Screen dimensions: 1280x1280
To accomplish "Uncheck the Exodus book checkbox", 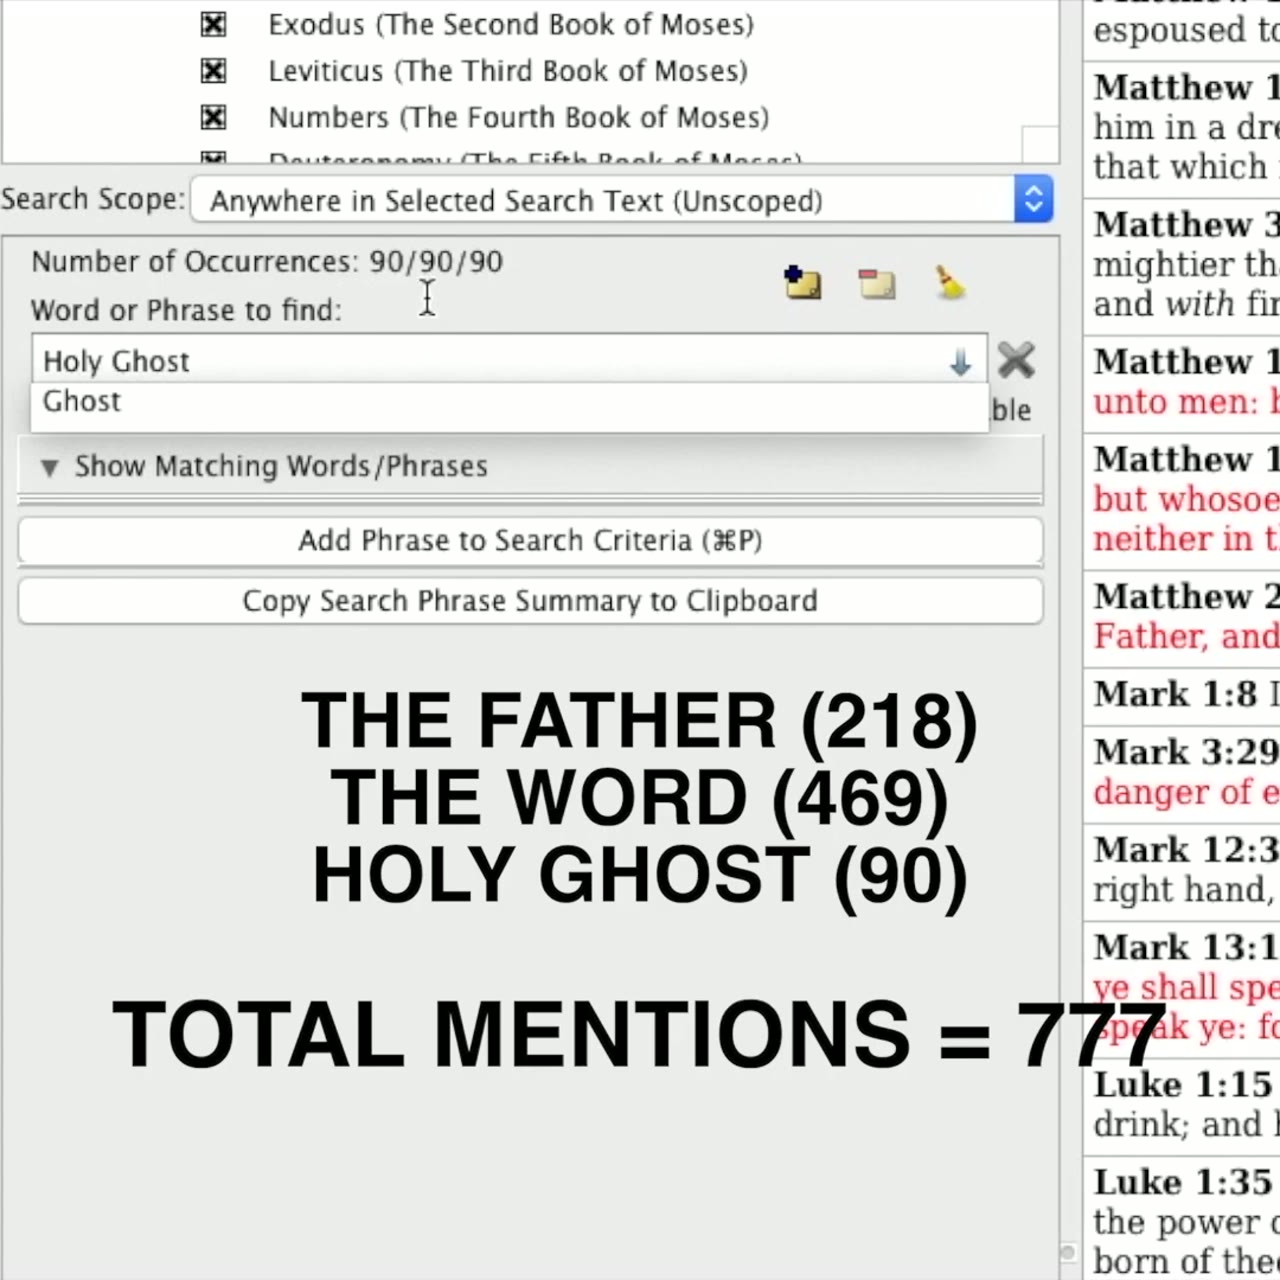I will point(213,24).
